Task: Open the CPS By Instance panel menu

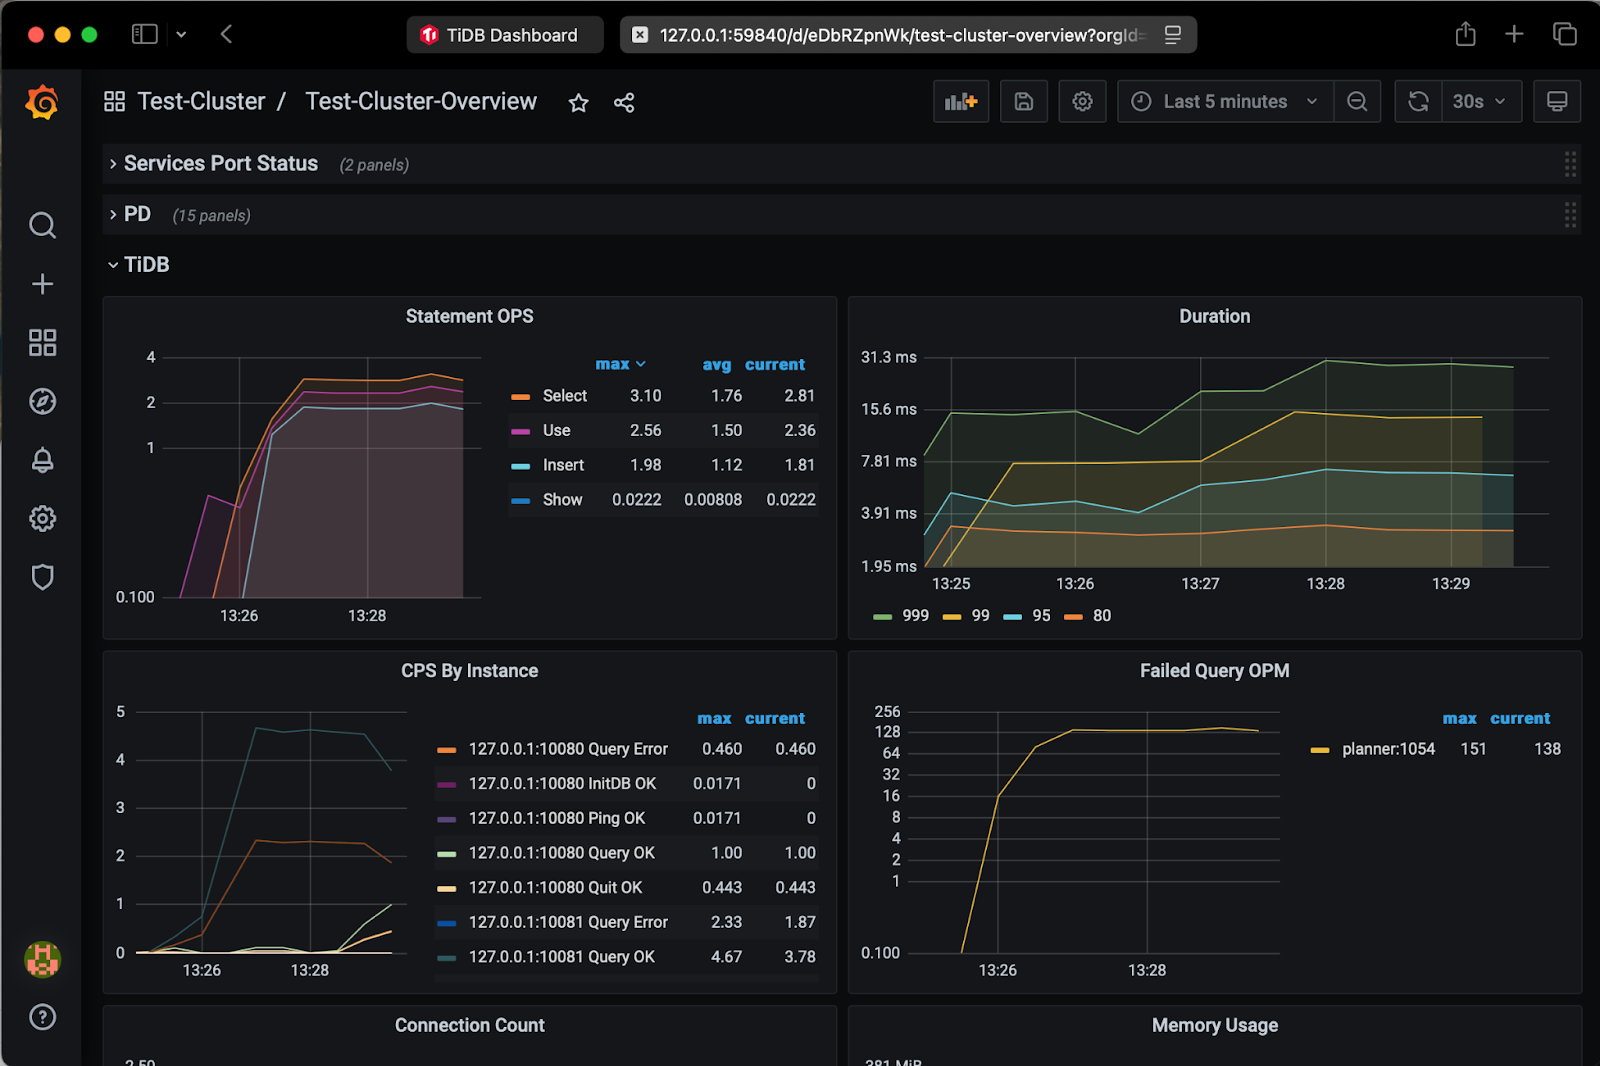Action: coord(469,671)
